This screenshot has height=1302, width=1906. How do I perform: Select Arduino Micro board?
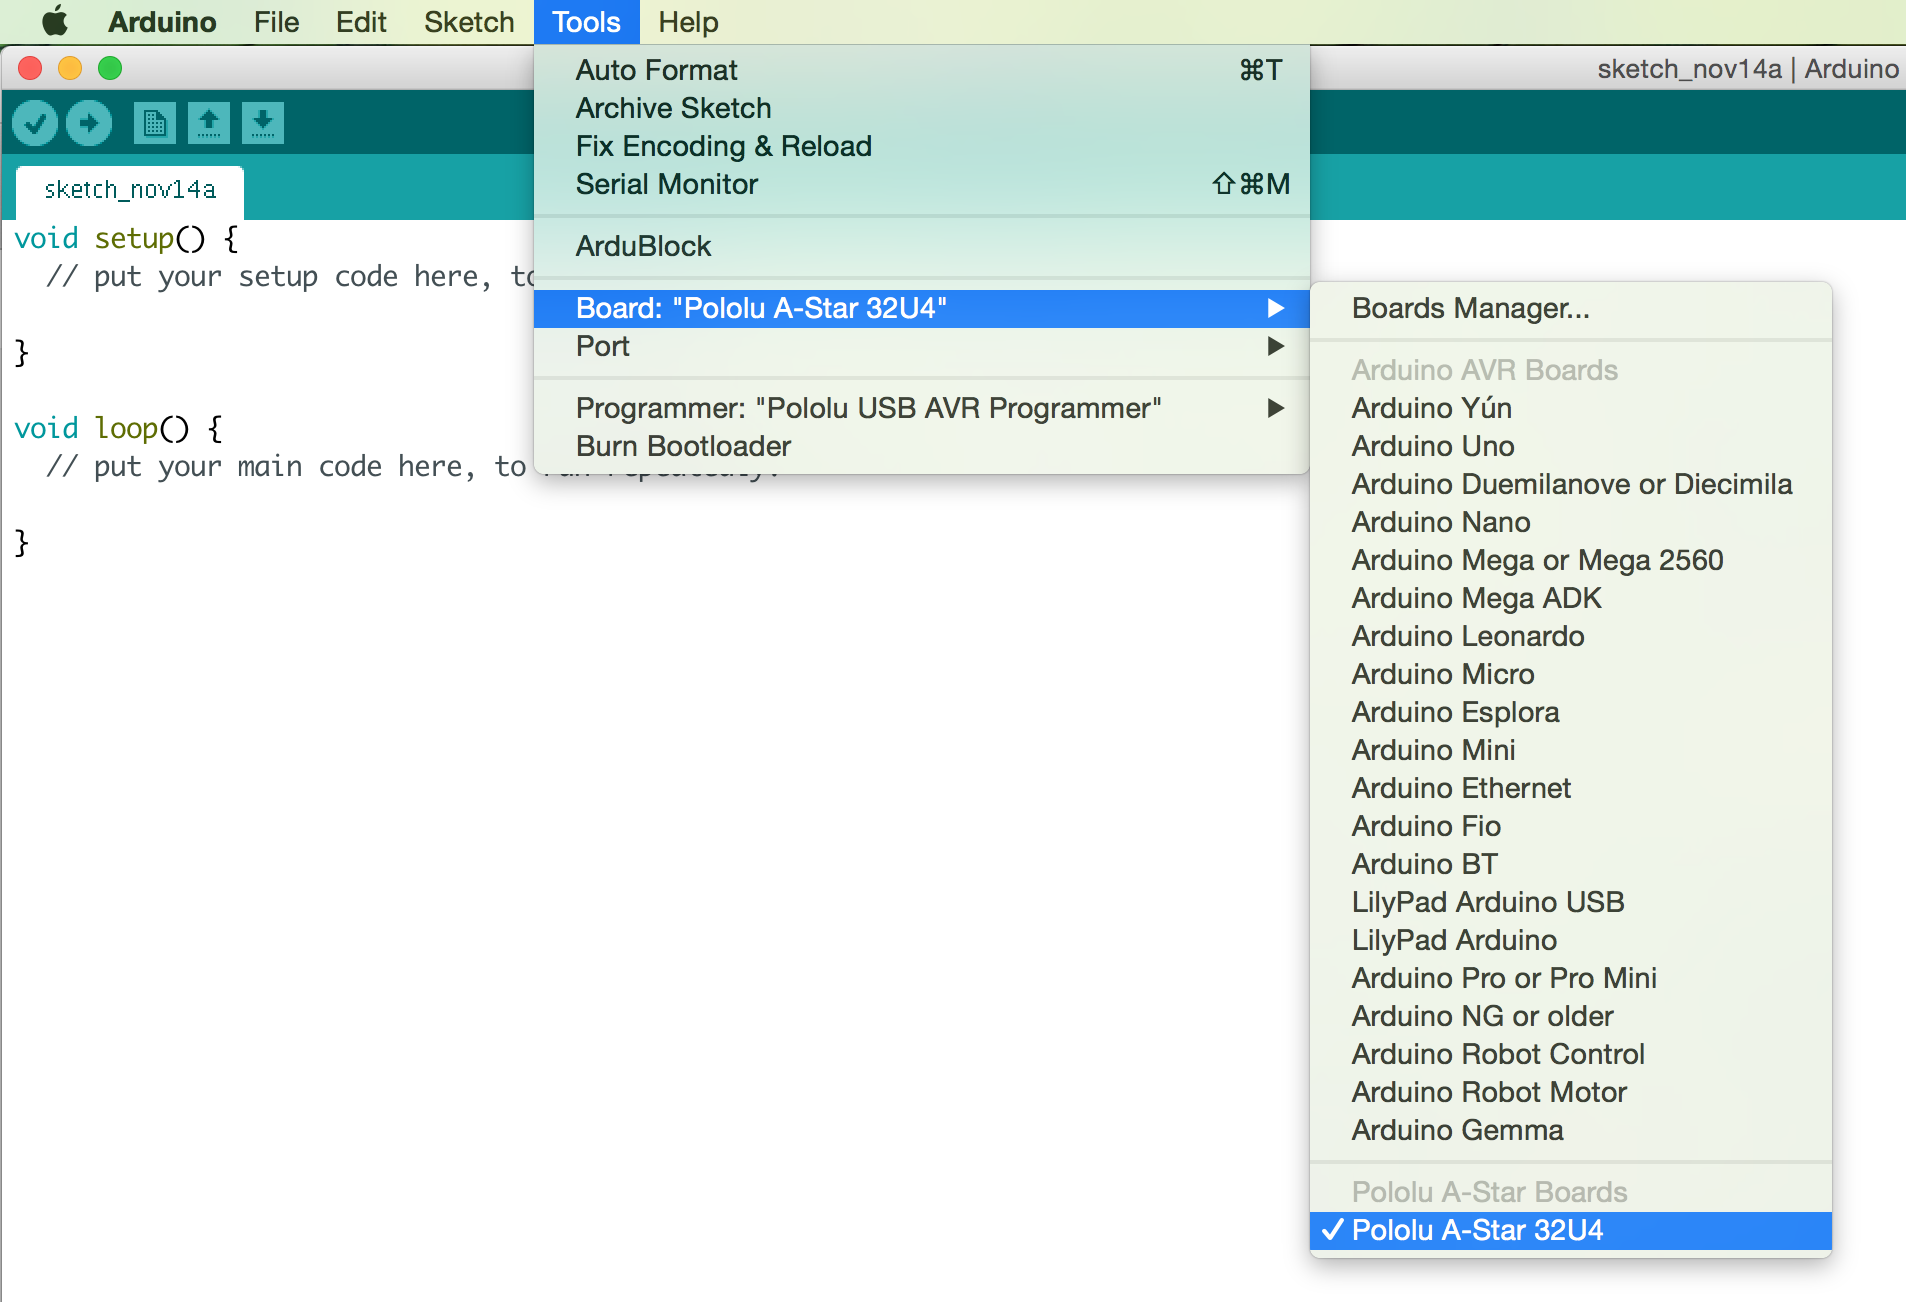(1571, 674)
